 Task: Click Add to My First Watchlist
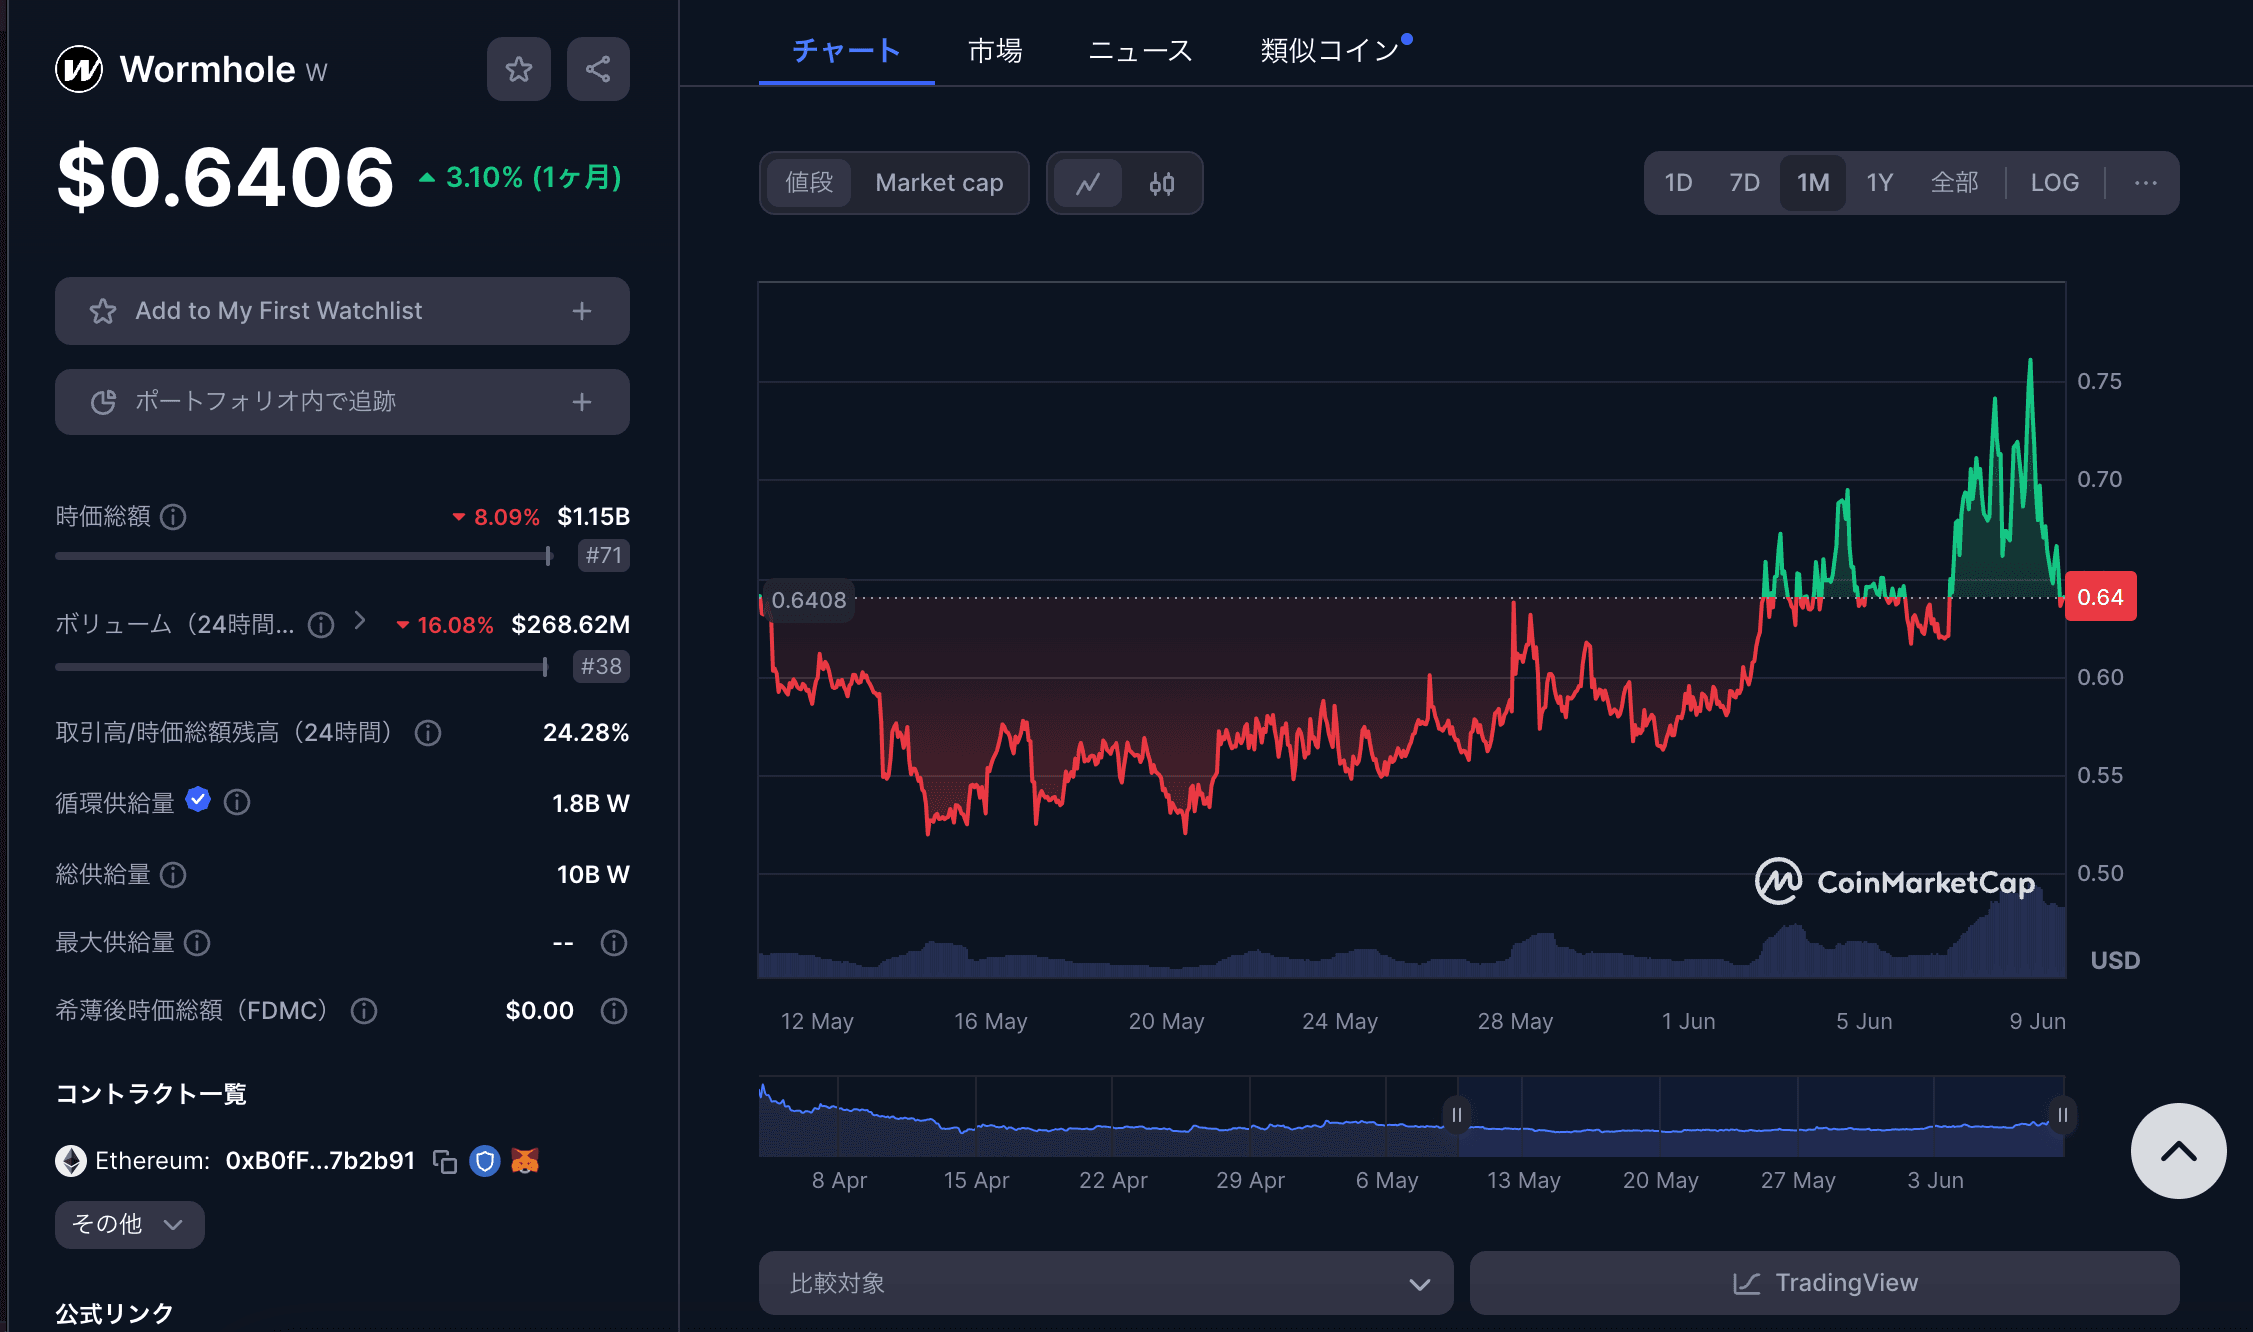tap(342, 311)
